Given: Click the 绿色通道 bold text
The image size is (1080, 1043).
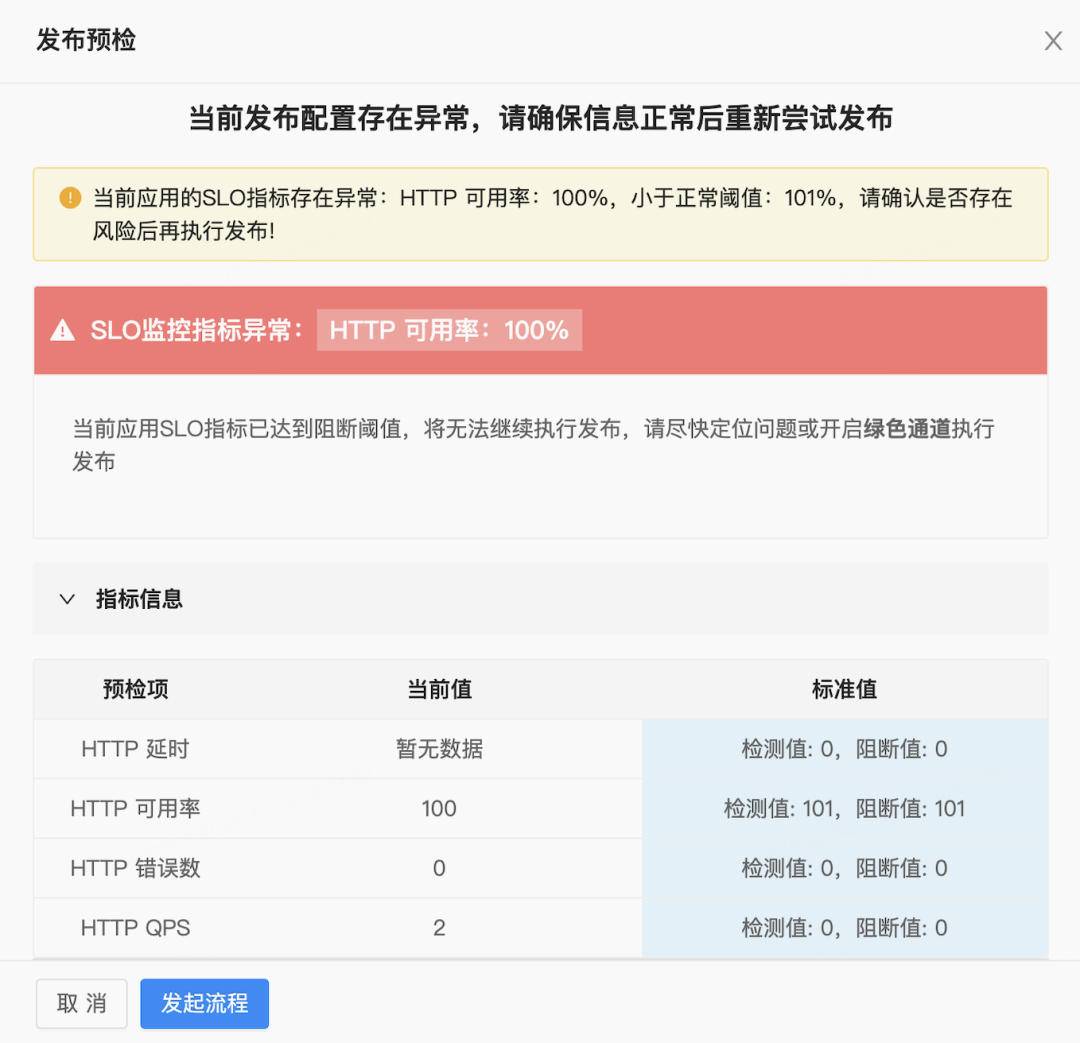Looking at the screenshot, I should tap(907, 428).
